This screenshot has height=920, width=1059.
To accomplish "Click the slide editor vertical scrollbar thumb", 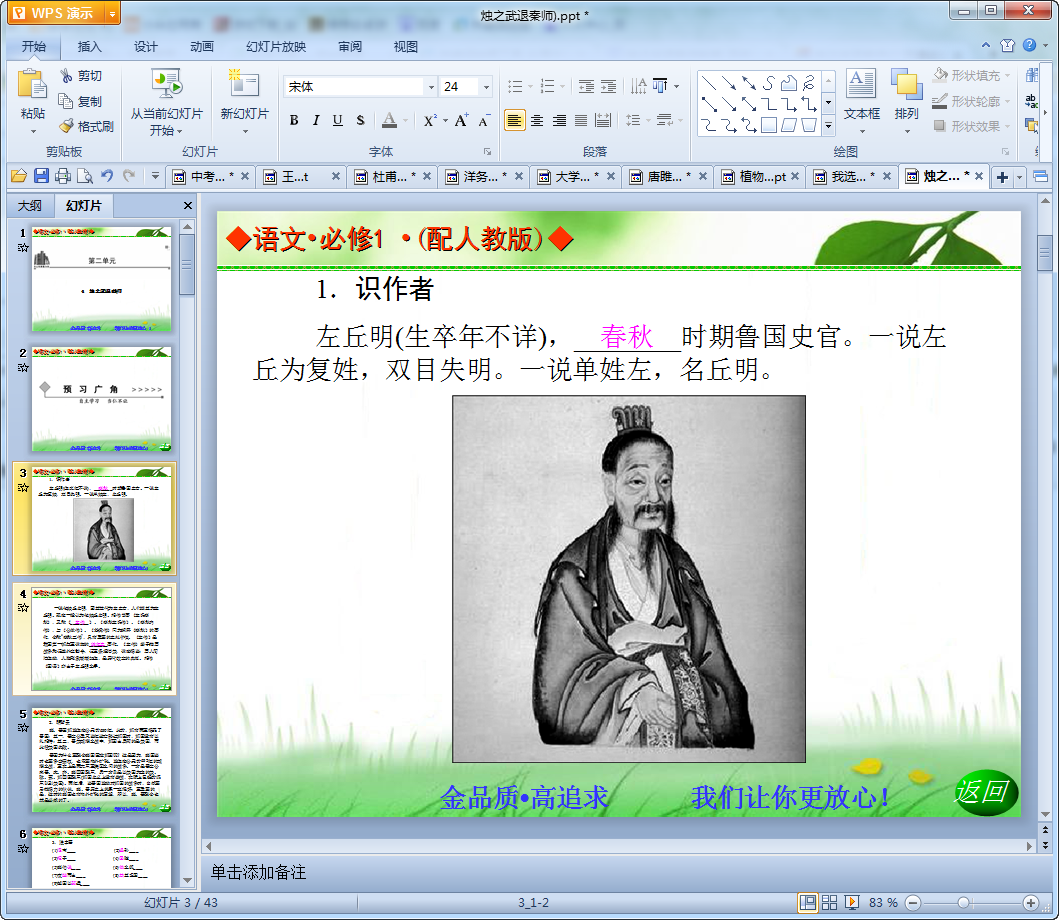I will coord(1044,253).
